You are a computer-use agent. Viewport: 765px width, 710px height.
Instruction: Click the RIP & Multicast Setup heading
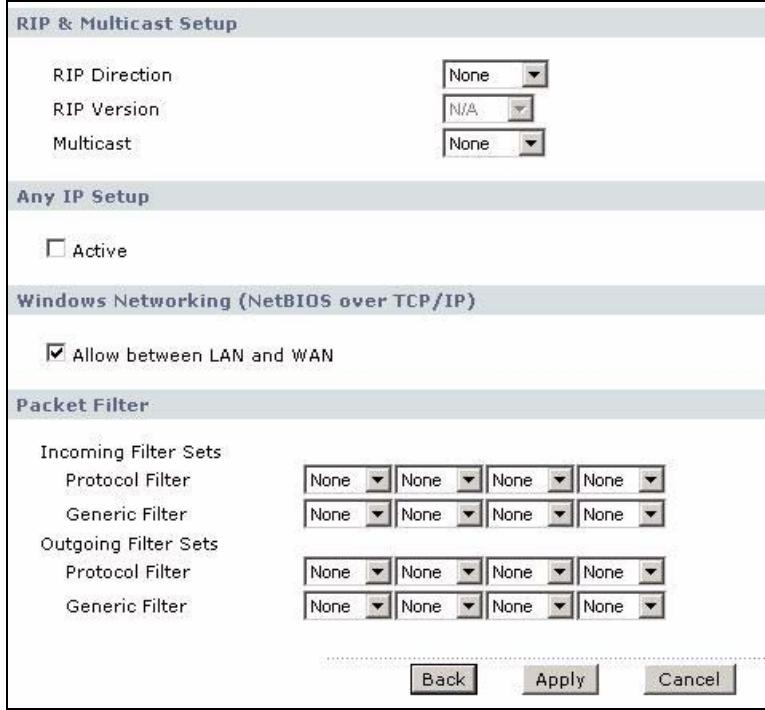127,23
